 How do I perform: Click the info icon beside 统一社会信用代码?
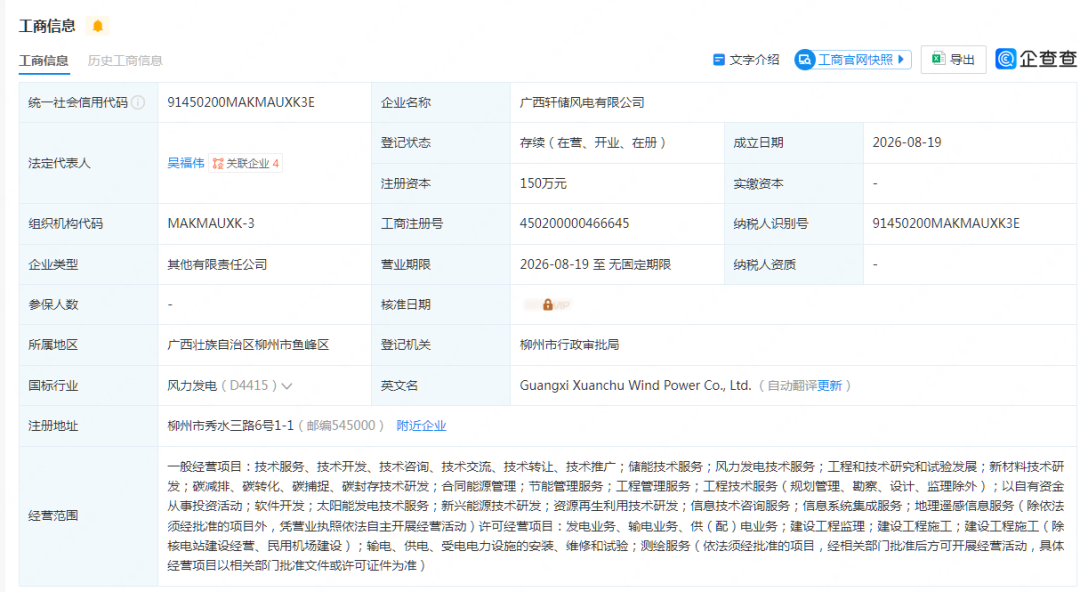tap(138, 103)
